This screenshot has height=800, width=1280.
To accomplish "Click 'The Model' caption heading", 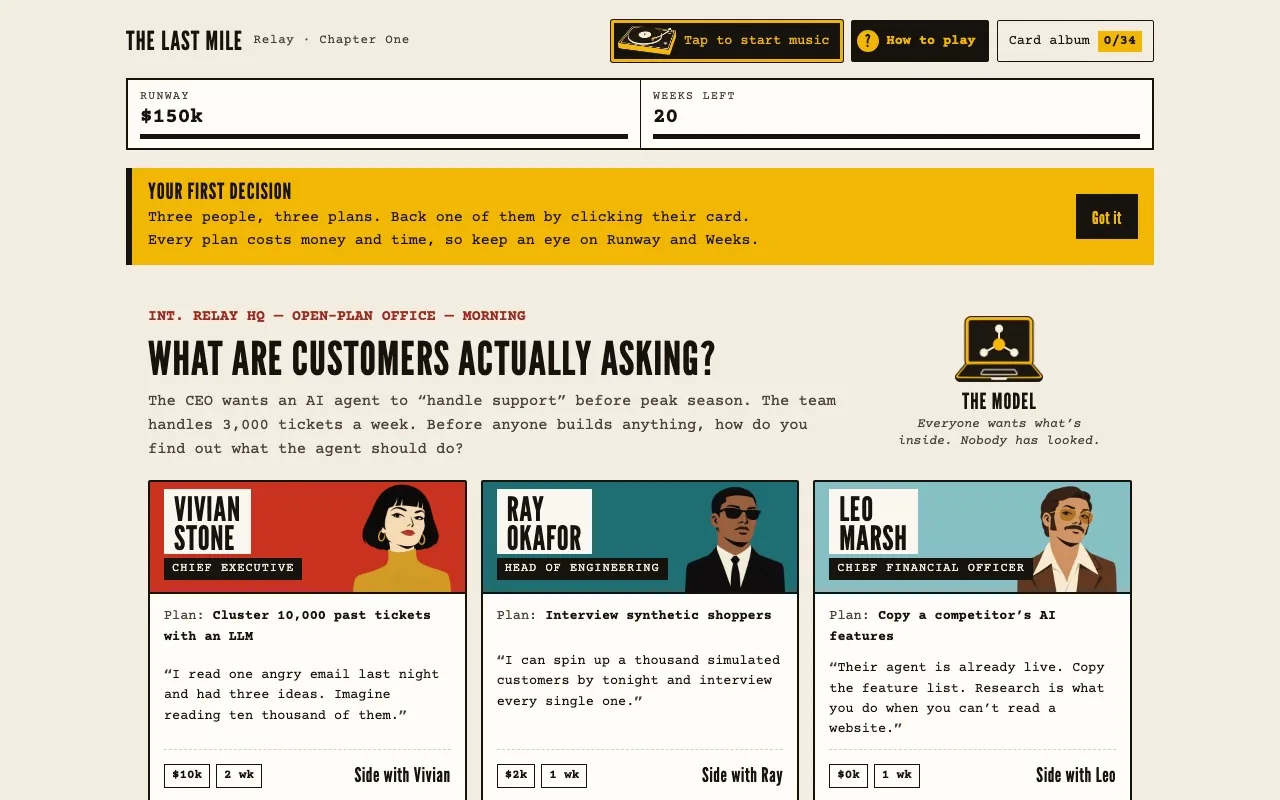I will click(999, 401).
